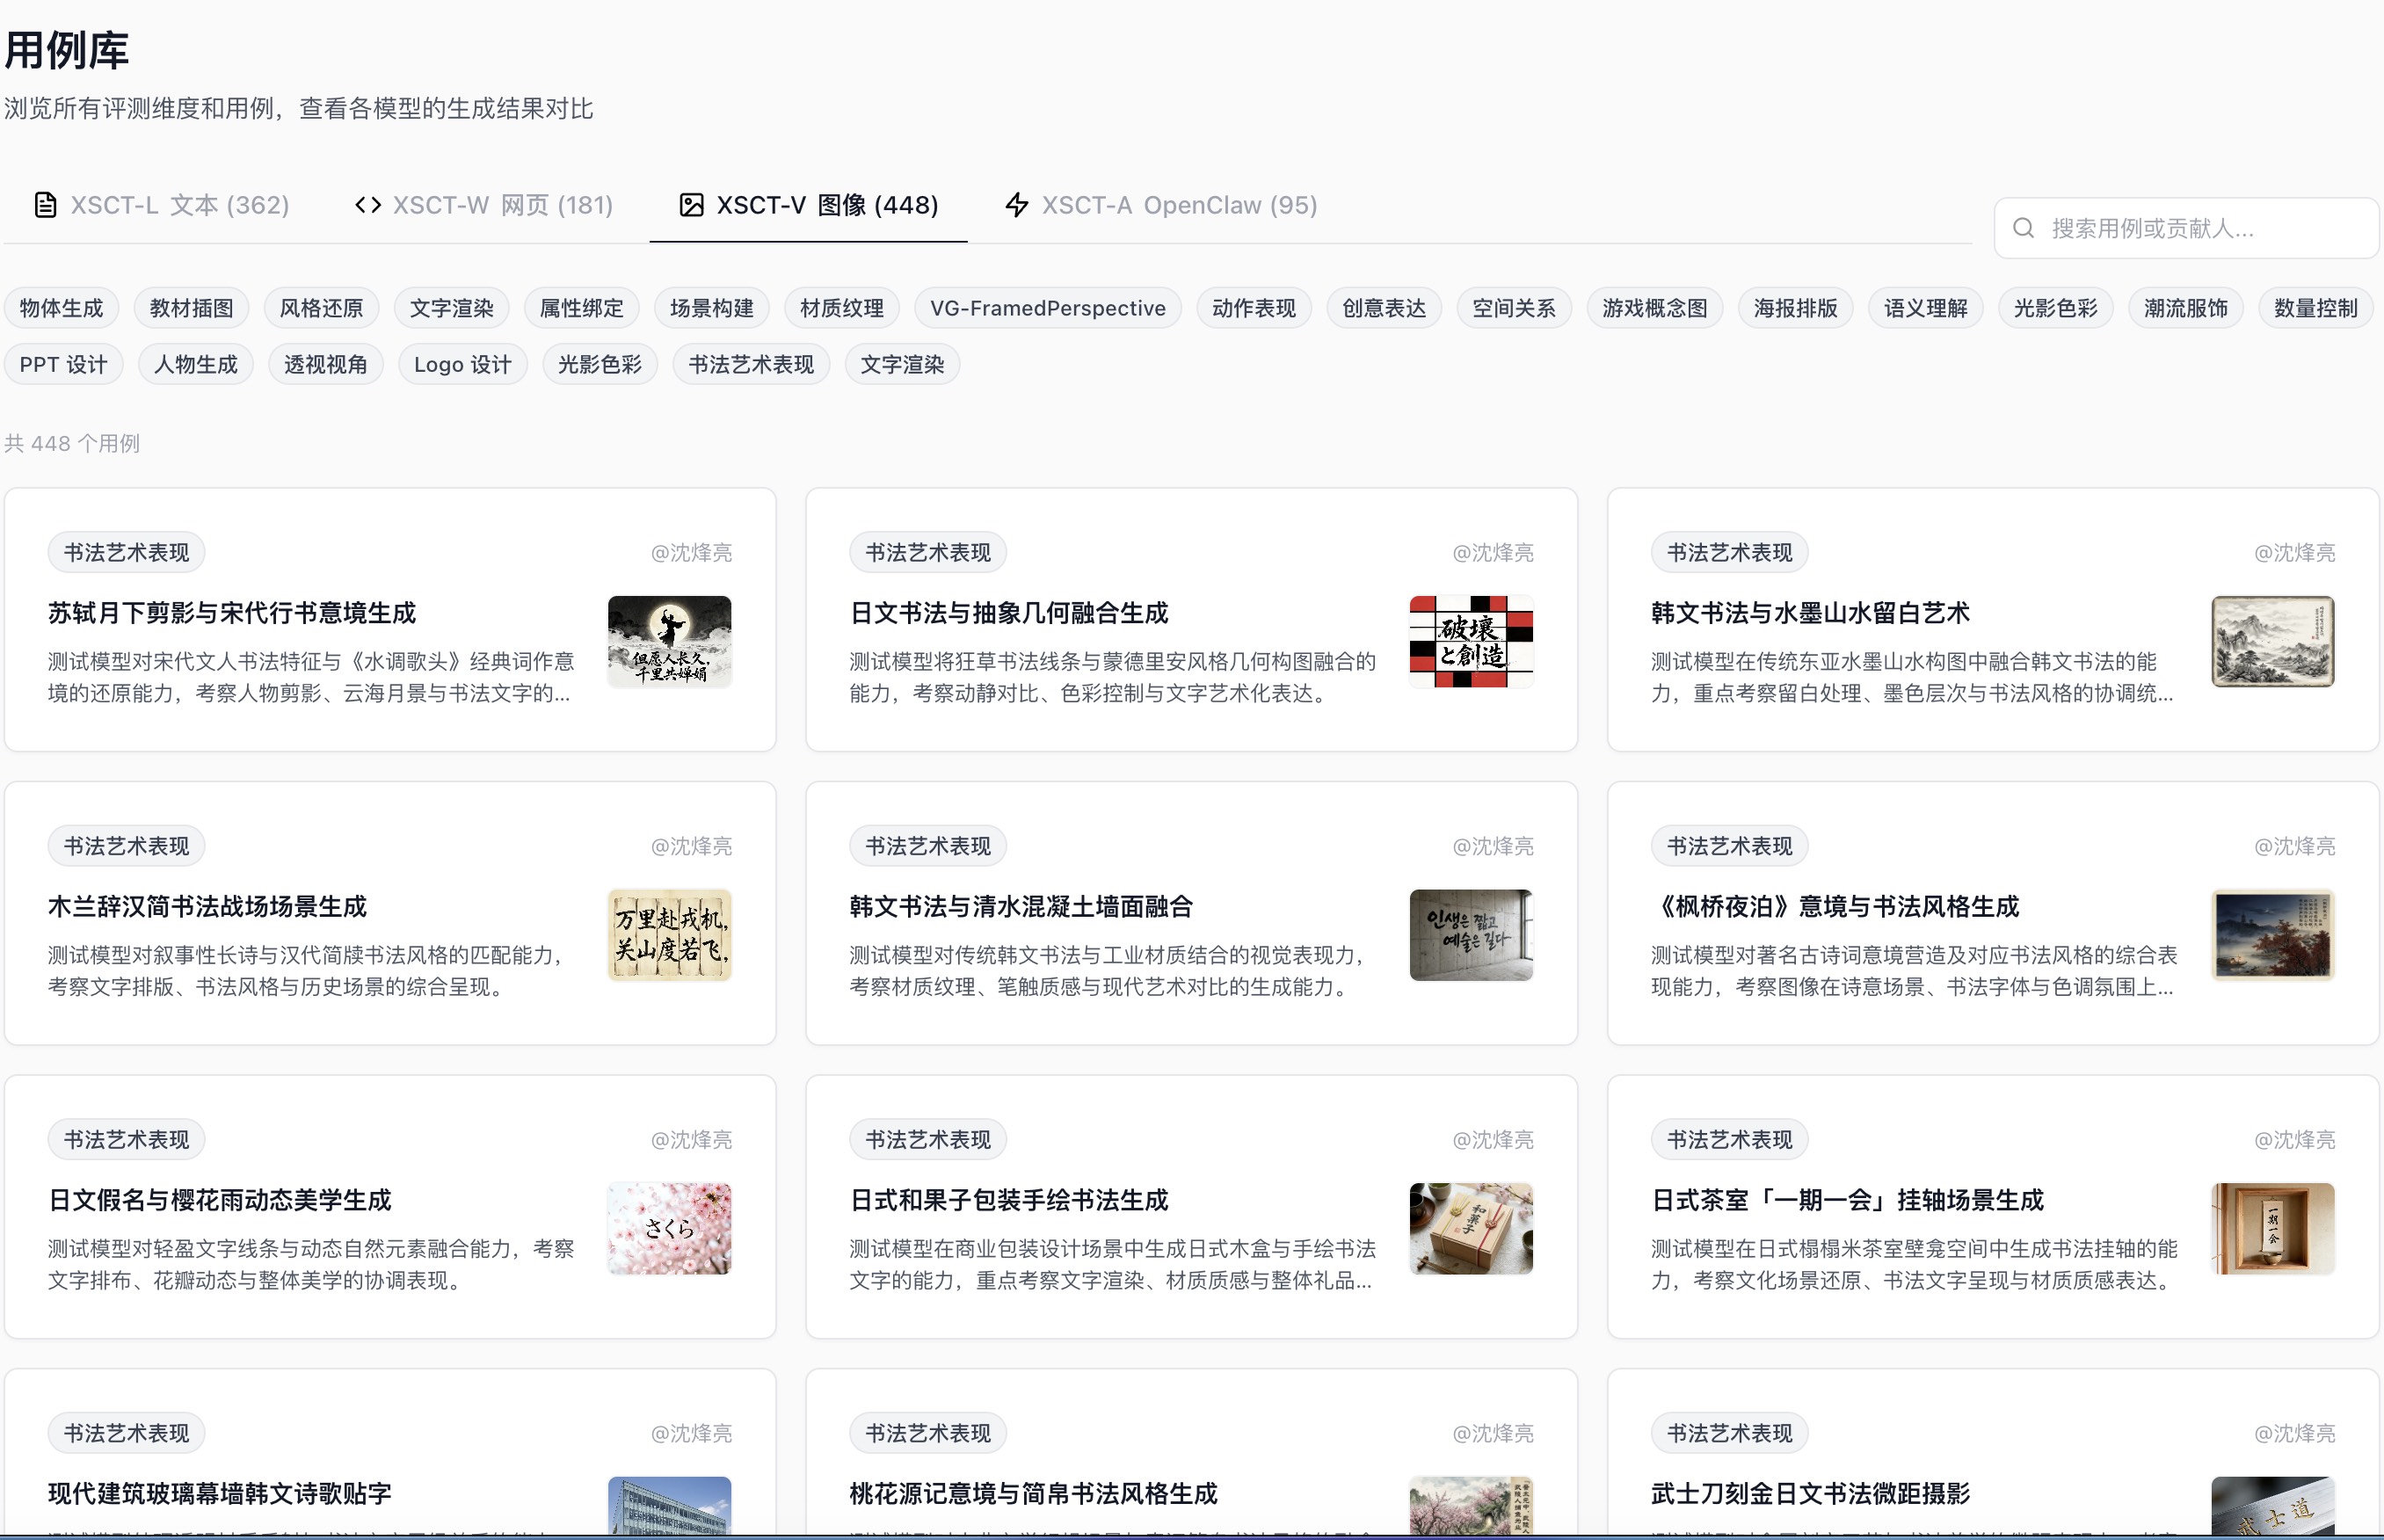This screenshot has height=1540, width=2384.
Task: Open the 木兰辞汉简 calligraphy thumbnail
Action: [669, 935]
